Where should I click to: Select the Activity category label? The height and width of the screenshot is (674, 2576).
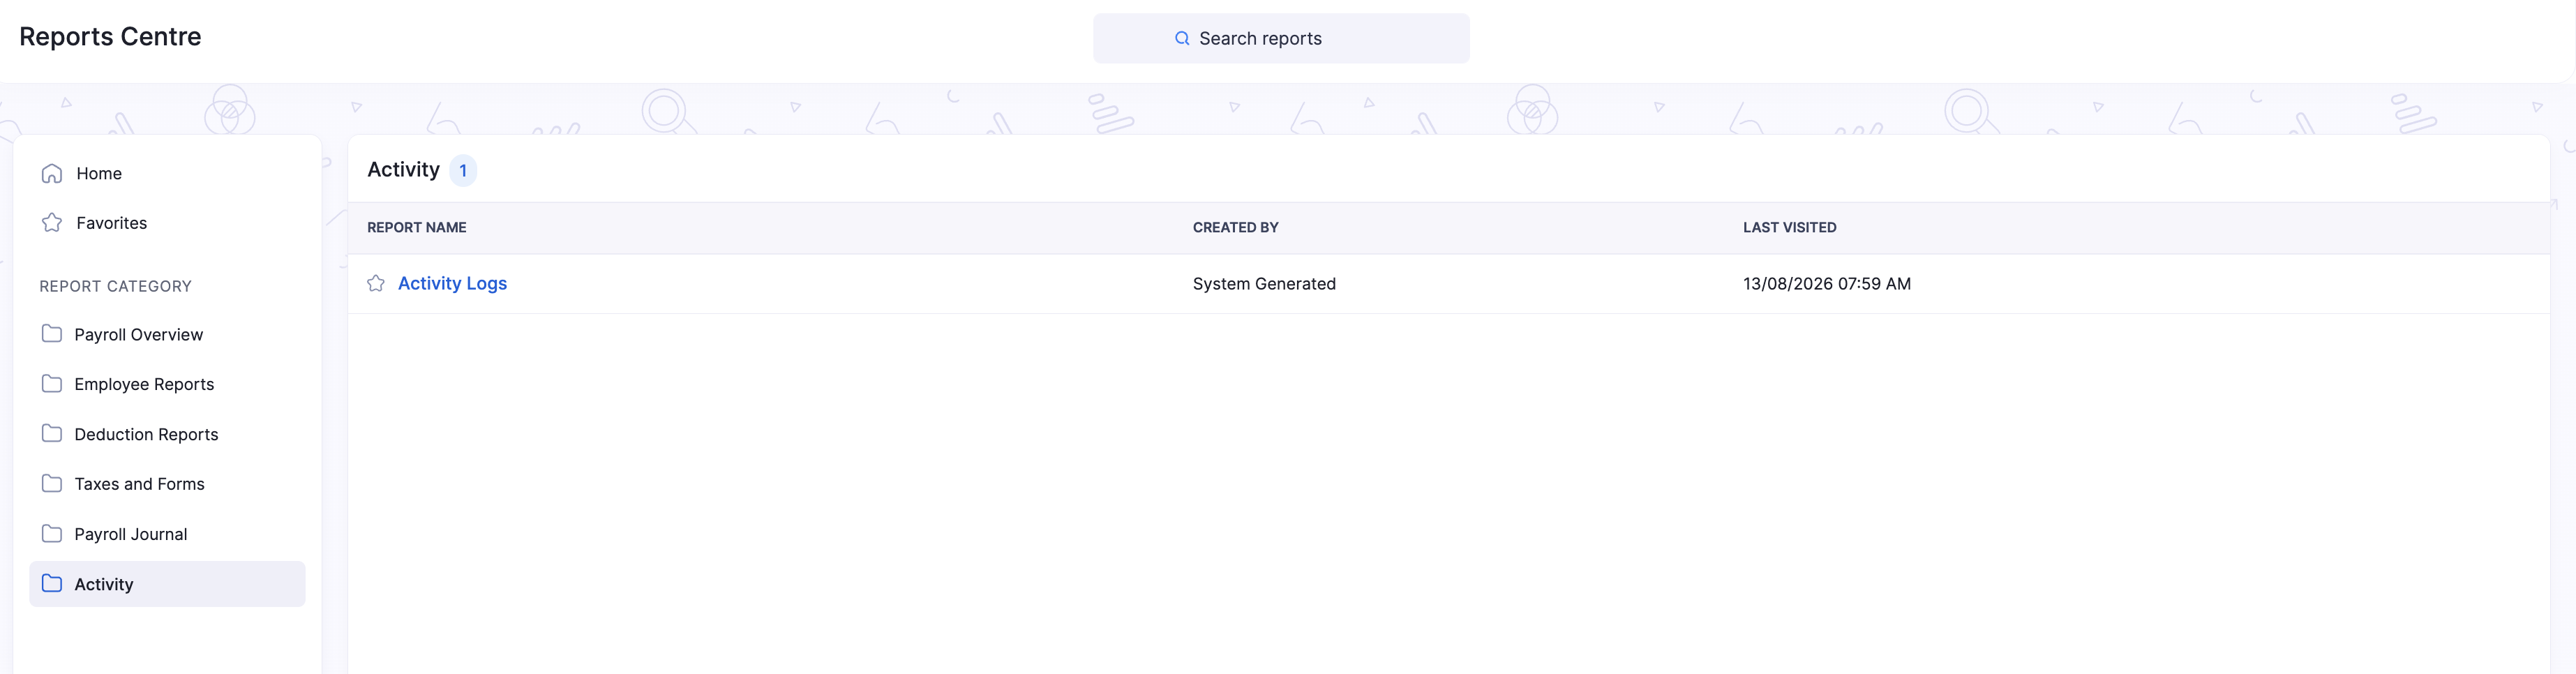click(104, 585)
